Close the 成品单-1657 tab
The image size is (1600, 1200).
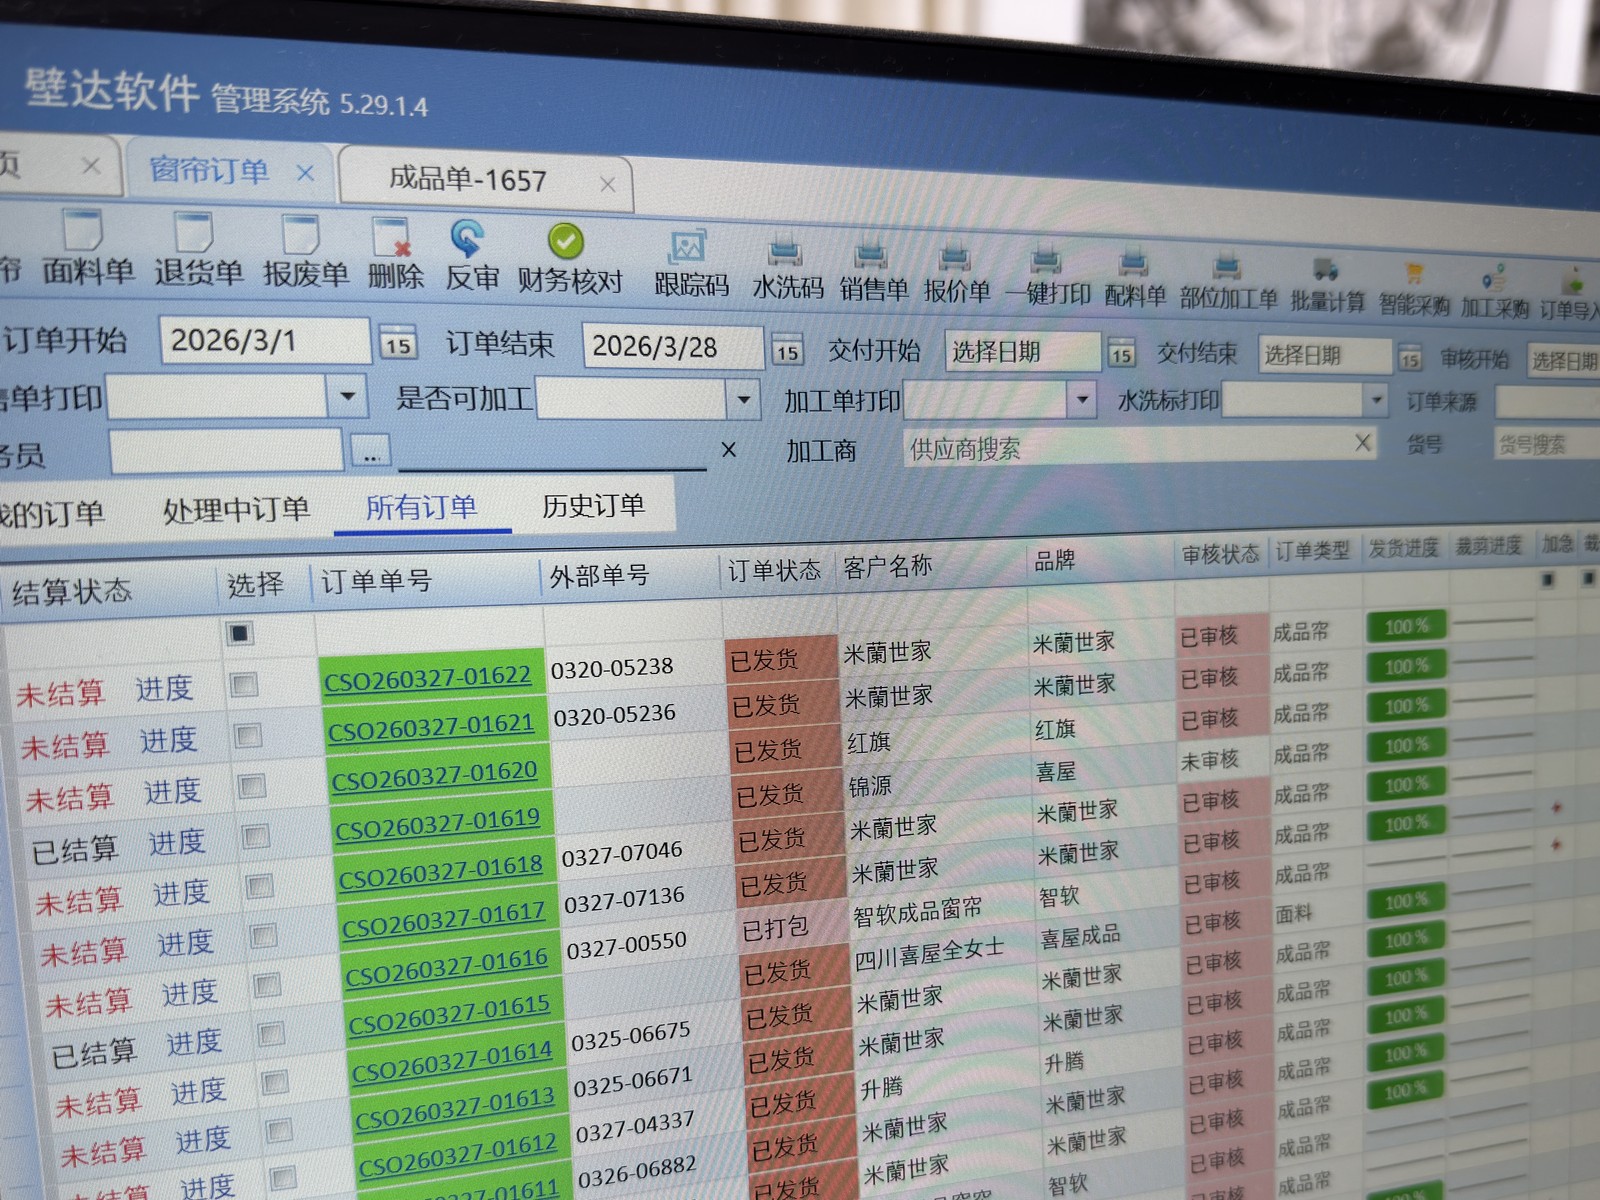[607, 184]
